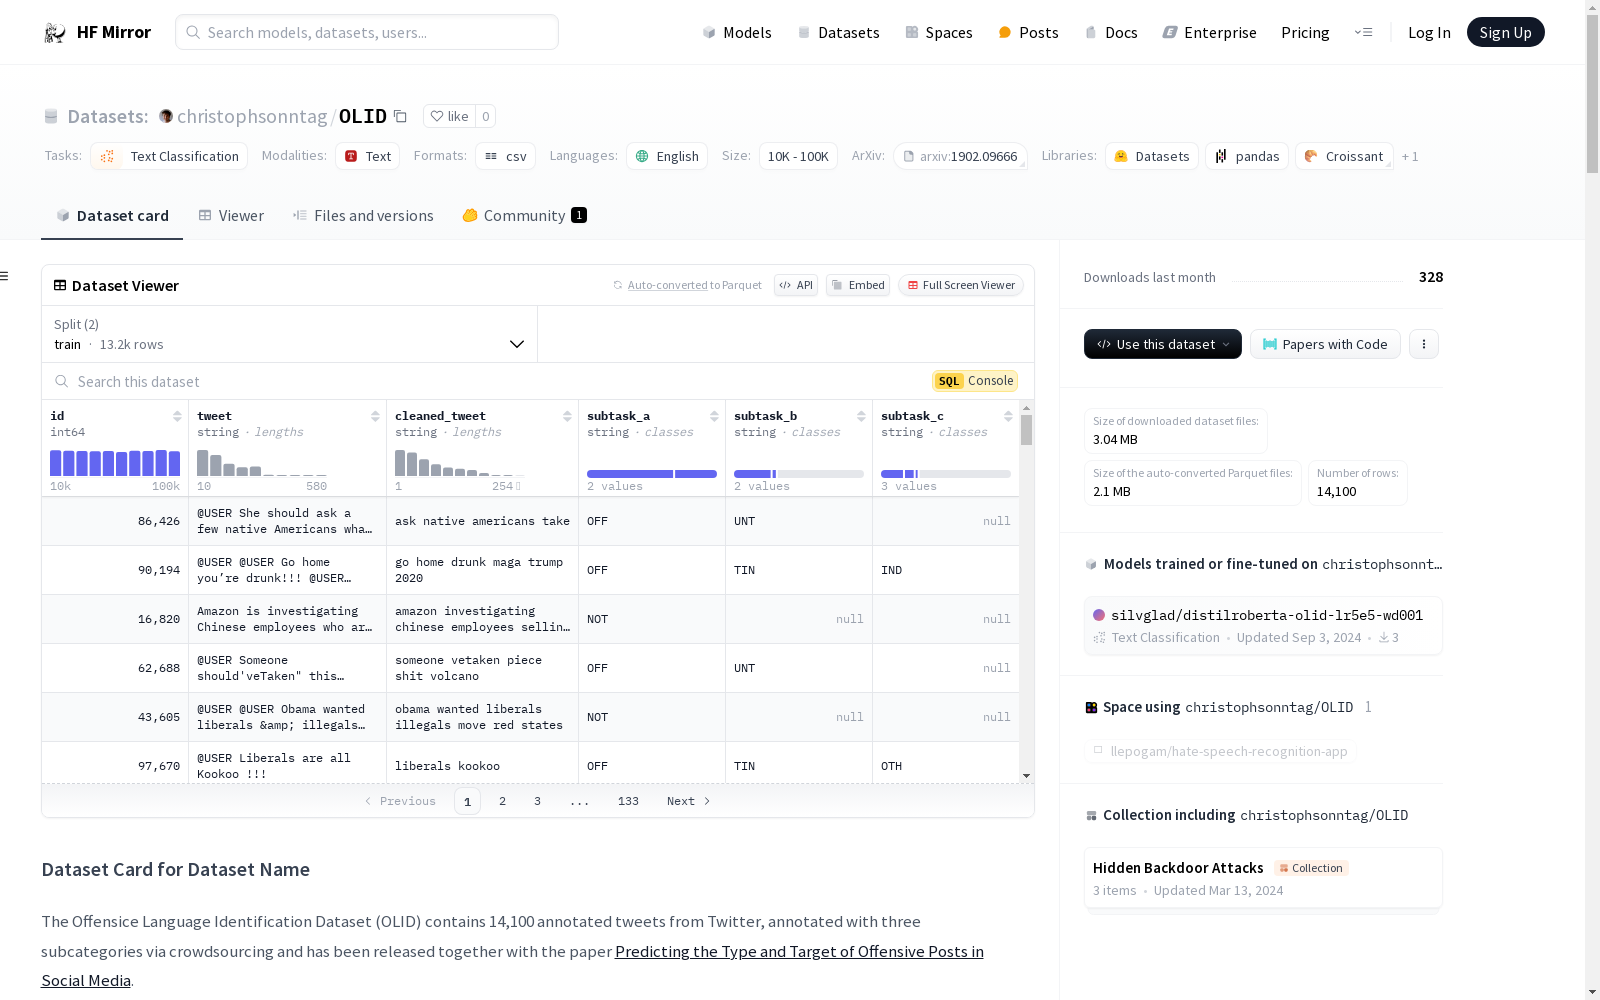Viewport: 1600px width, 1000px height.
Task: Open the left sidebar table of contents icon
Action: [x=4, y=276]
